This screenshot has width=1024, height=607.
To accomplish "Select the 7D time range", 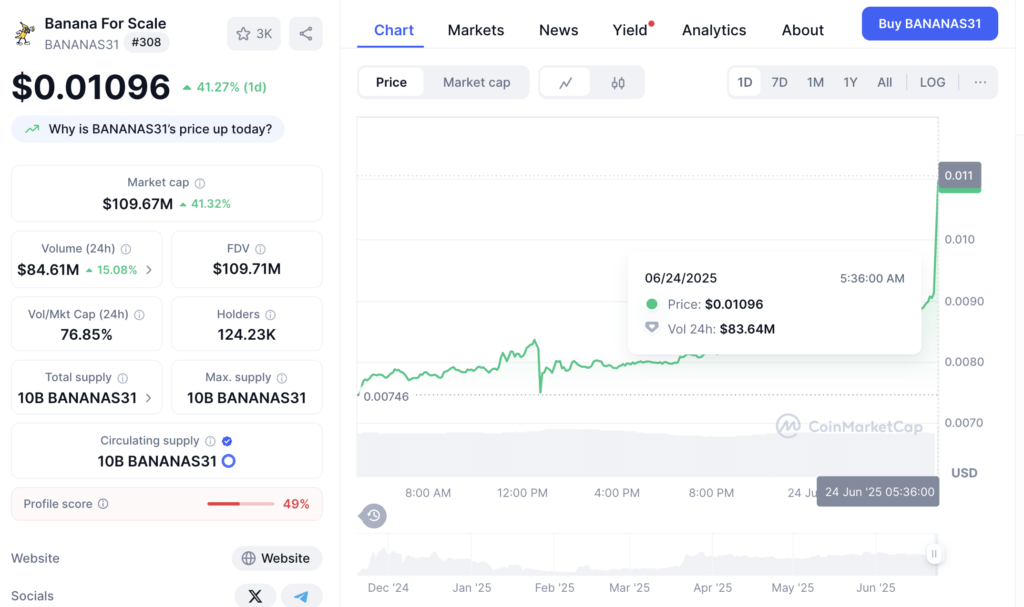I will 779,82.
